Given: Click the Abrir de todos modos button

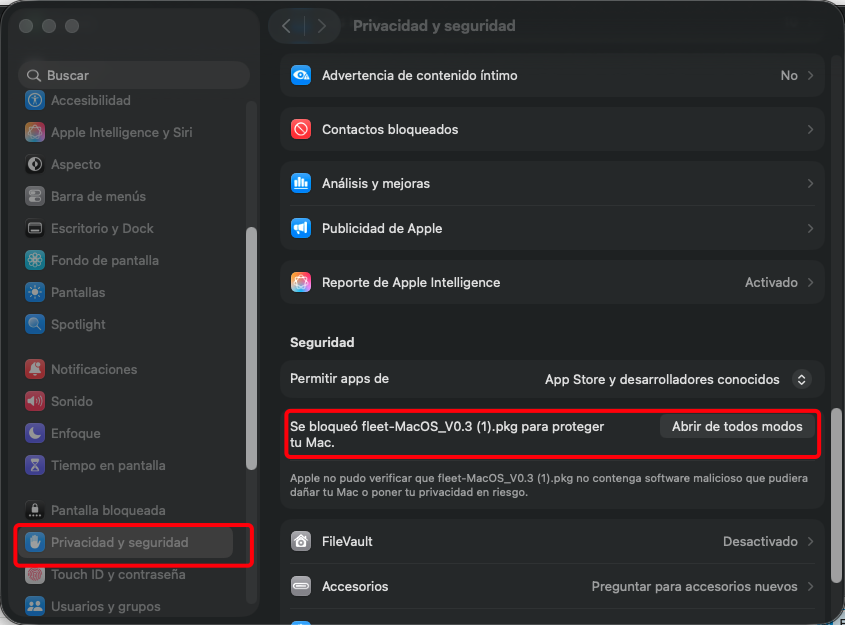Looking at the screenshot, I should [737, 426].
